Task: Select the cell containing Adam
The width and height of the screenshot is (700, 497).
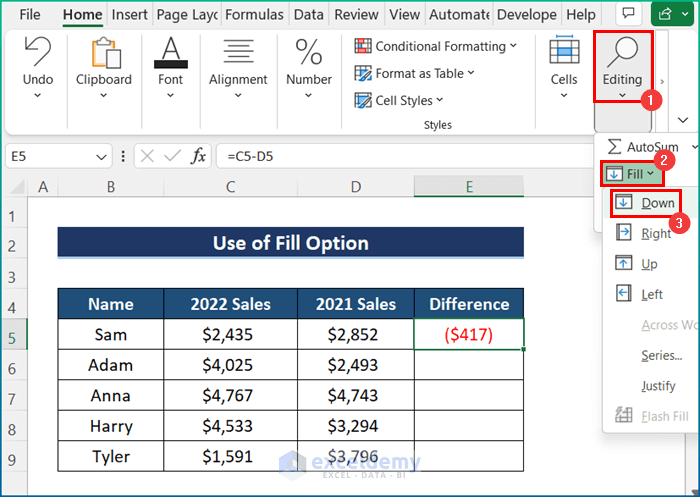Action: pos(111,365)
